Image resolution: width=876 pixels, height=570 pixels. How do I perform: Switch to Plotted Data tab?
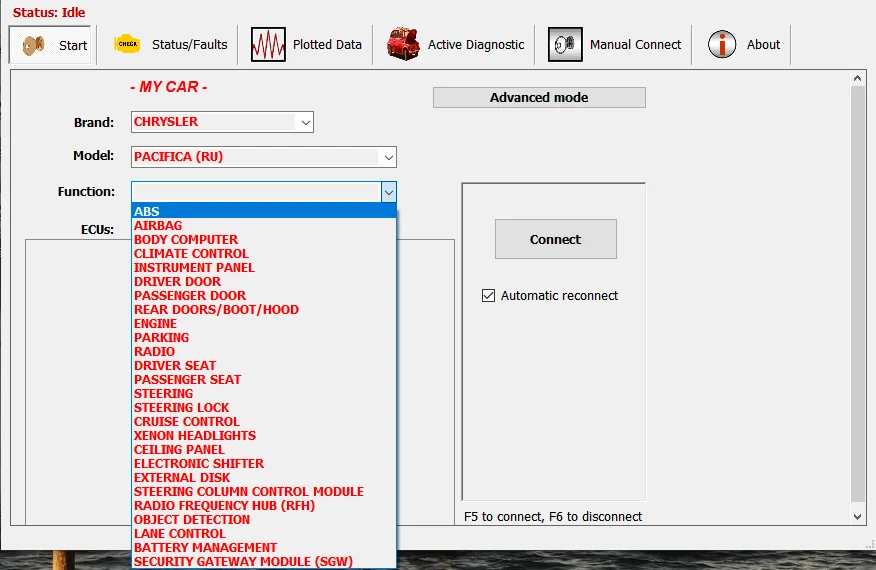306,45
